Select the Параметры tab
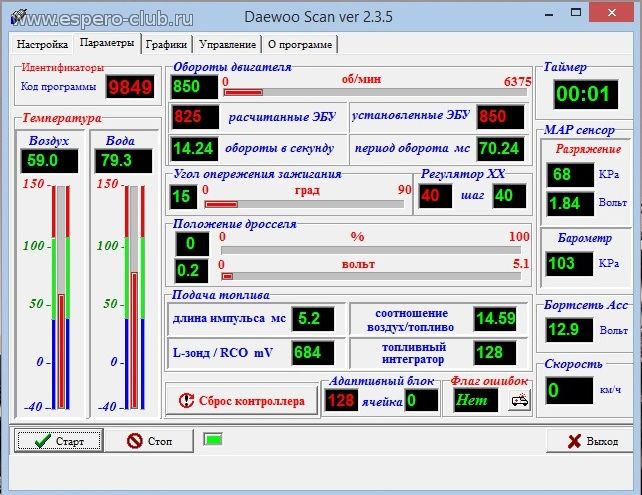The height and width of the screenshot is (495, 642). click(x=107, y=43)
